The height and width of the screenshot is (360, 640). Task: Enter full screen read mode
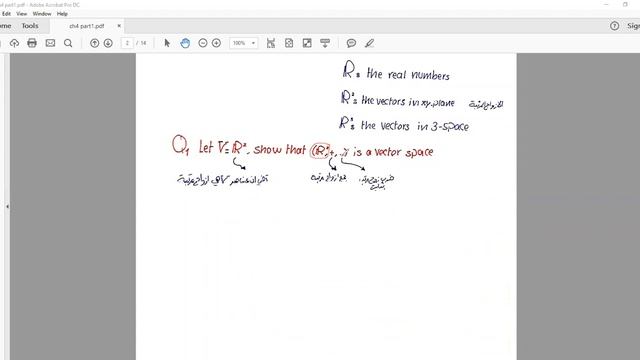(x=307, y=43)
